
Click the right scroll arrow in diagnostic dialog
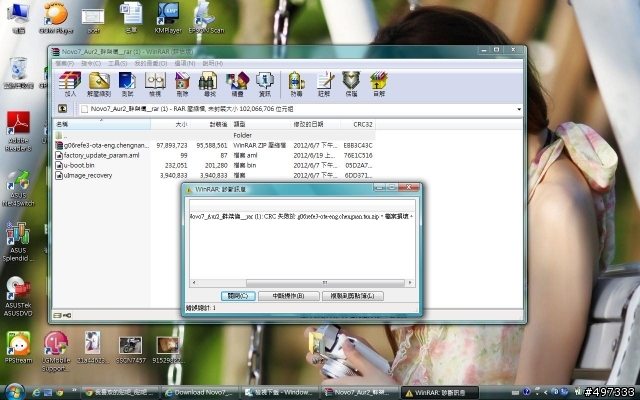410,282
